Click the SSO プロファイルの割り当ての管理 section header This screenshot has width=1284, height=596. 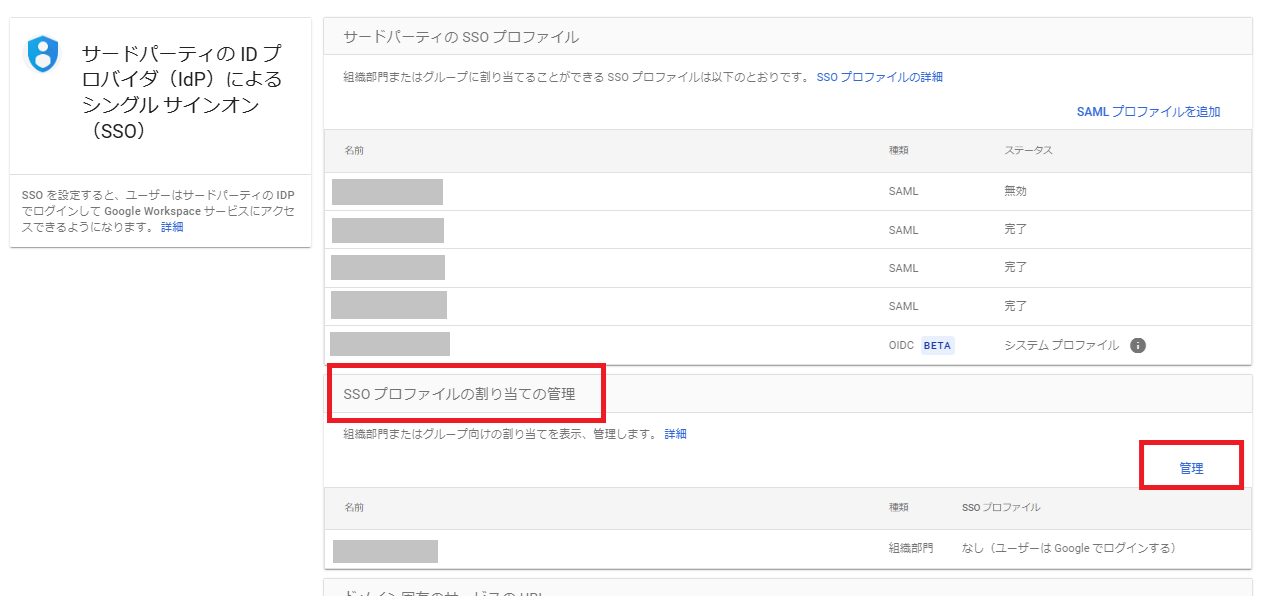(459, 394)
